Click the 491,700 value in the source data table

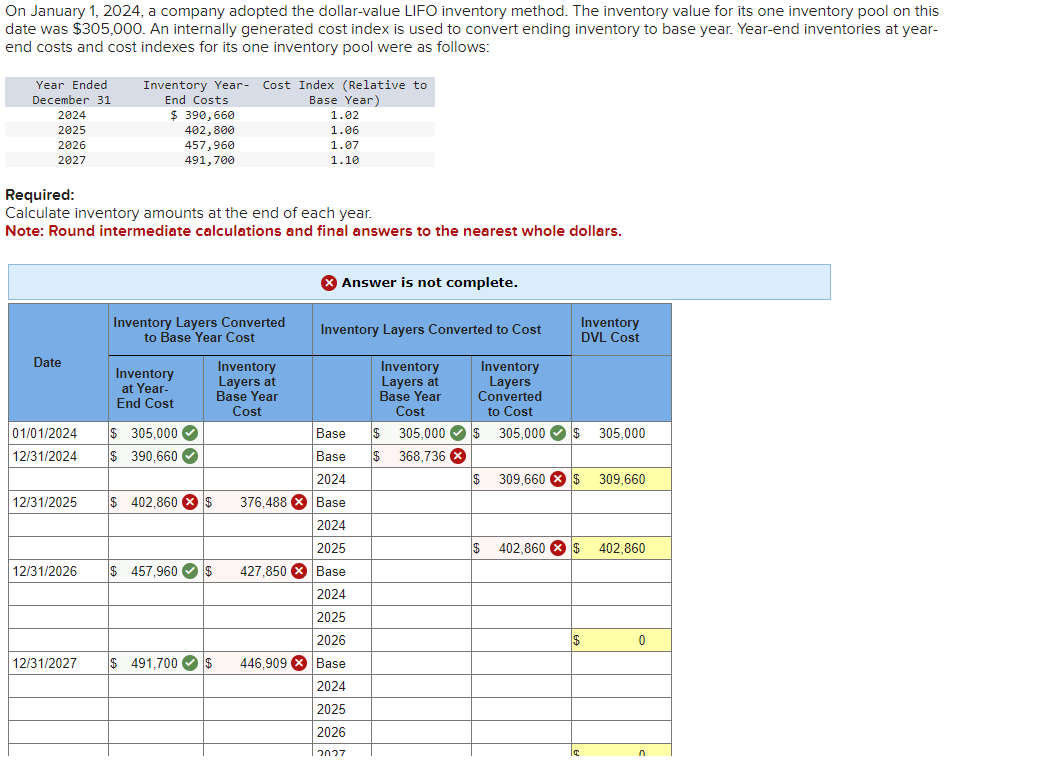(210, 160)
